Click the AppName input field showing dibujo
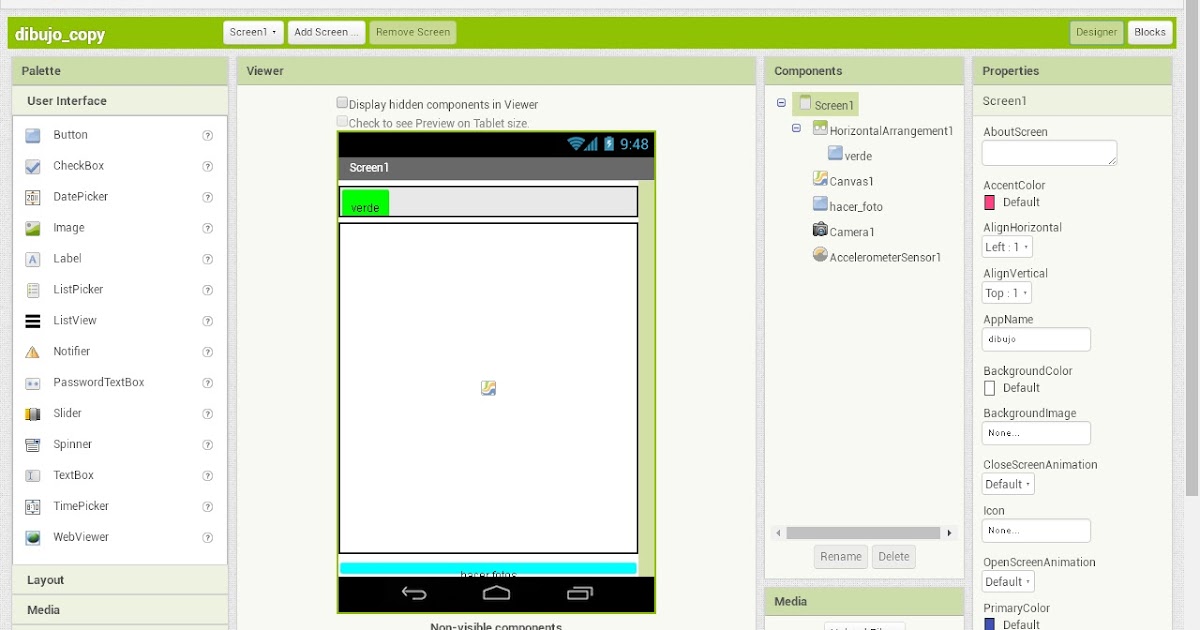 [x=1035, y=339]
